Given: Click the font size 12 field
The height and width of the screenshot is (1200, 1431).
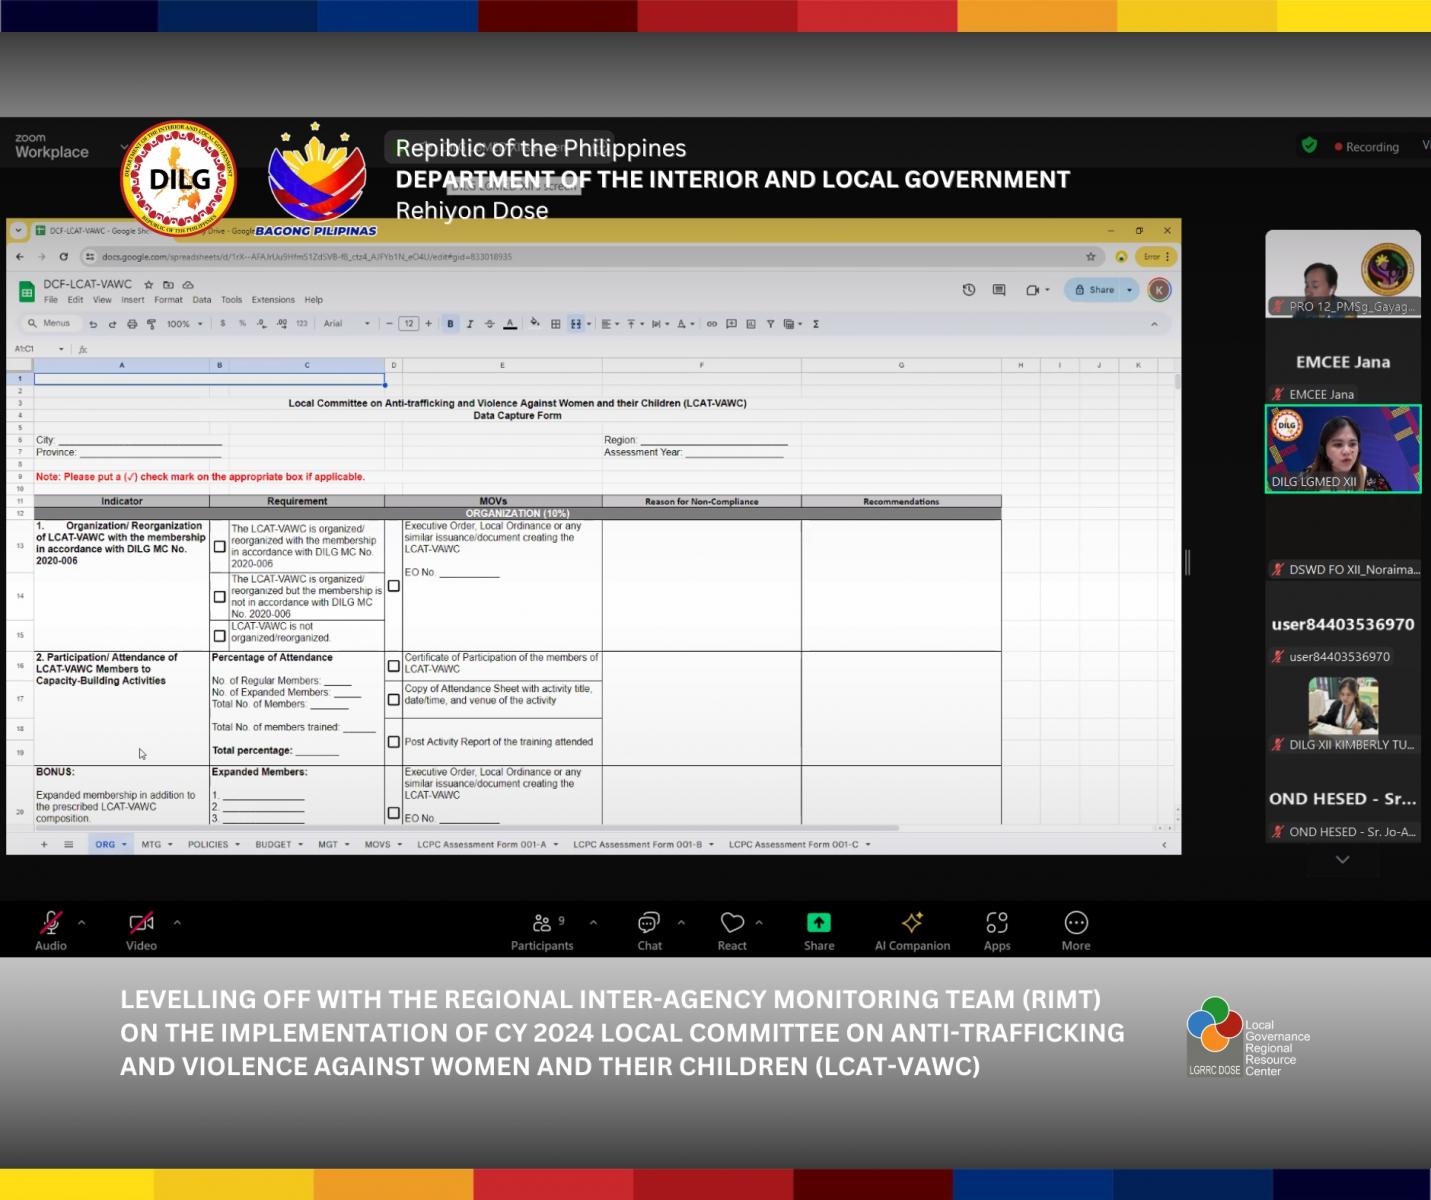Looking at the screenshot, I should pyautogui.click(x=408, y=324).
